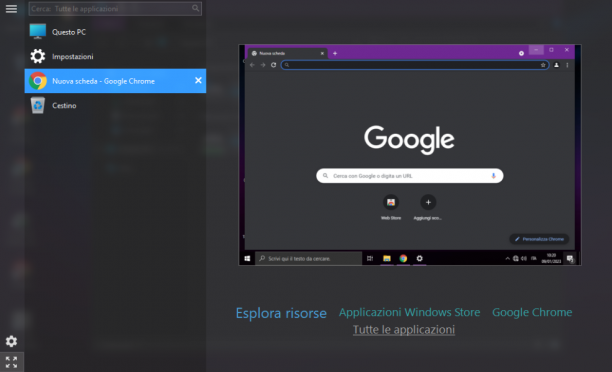Screen dimensions: 612x372
Task: Focus the 'Cerca: Tutte le applicazioni' search field
Action: click(x=115, y=9)
